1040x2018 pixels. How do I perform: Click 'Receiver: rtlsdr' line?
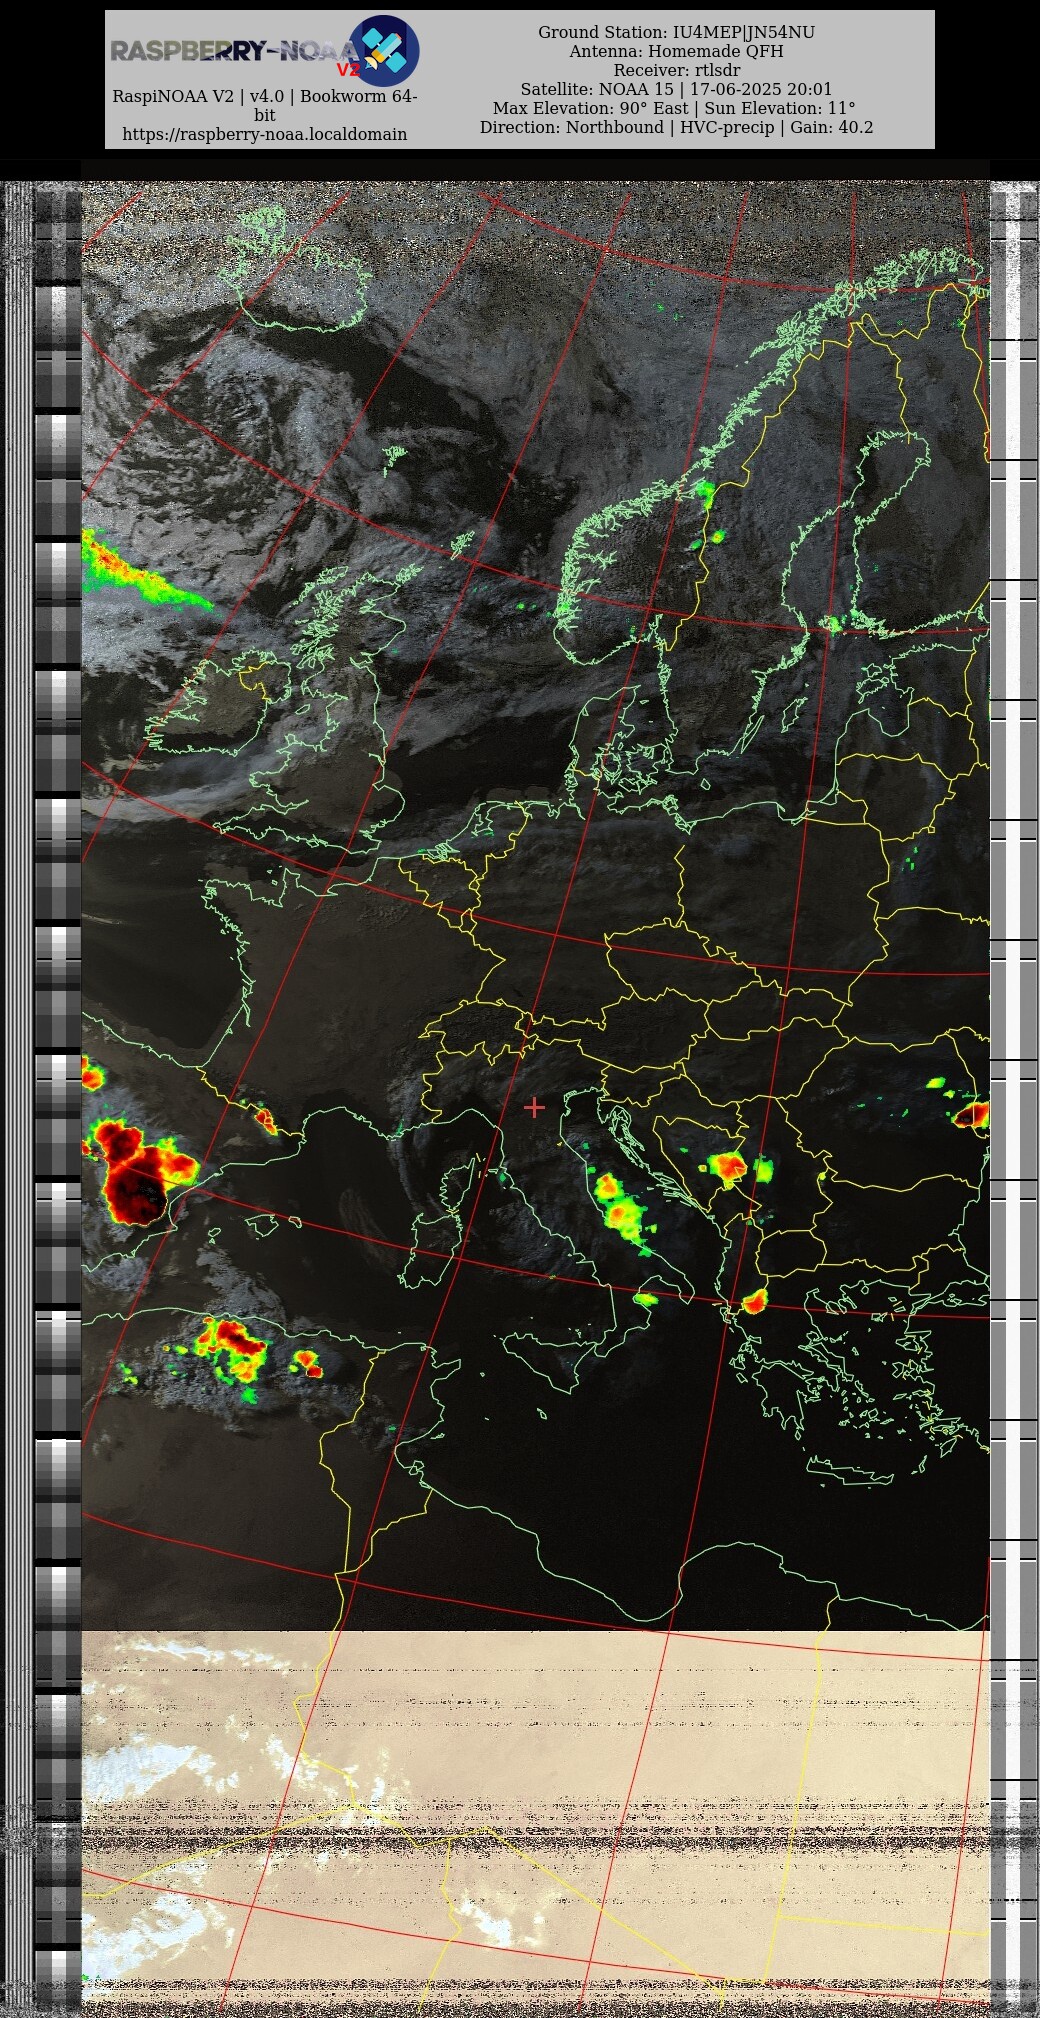point(677,70)
